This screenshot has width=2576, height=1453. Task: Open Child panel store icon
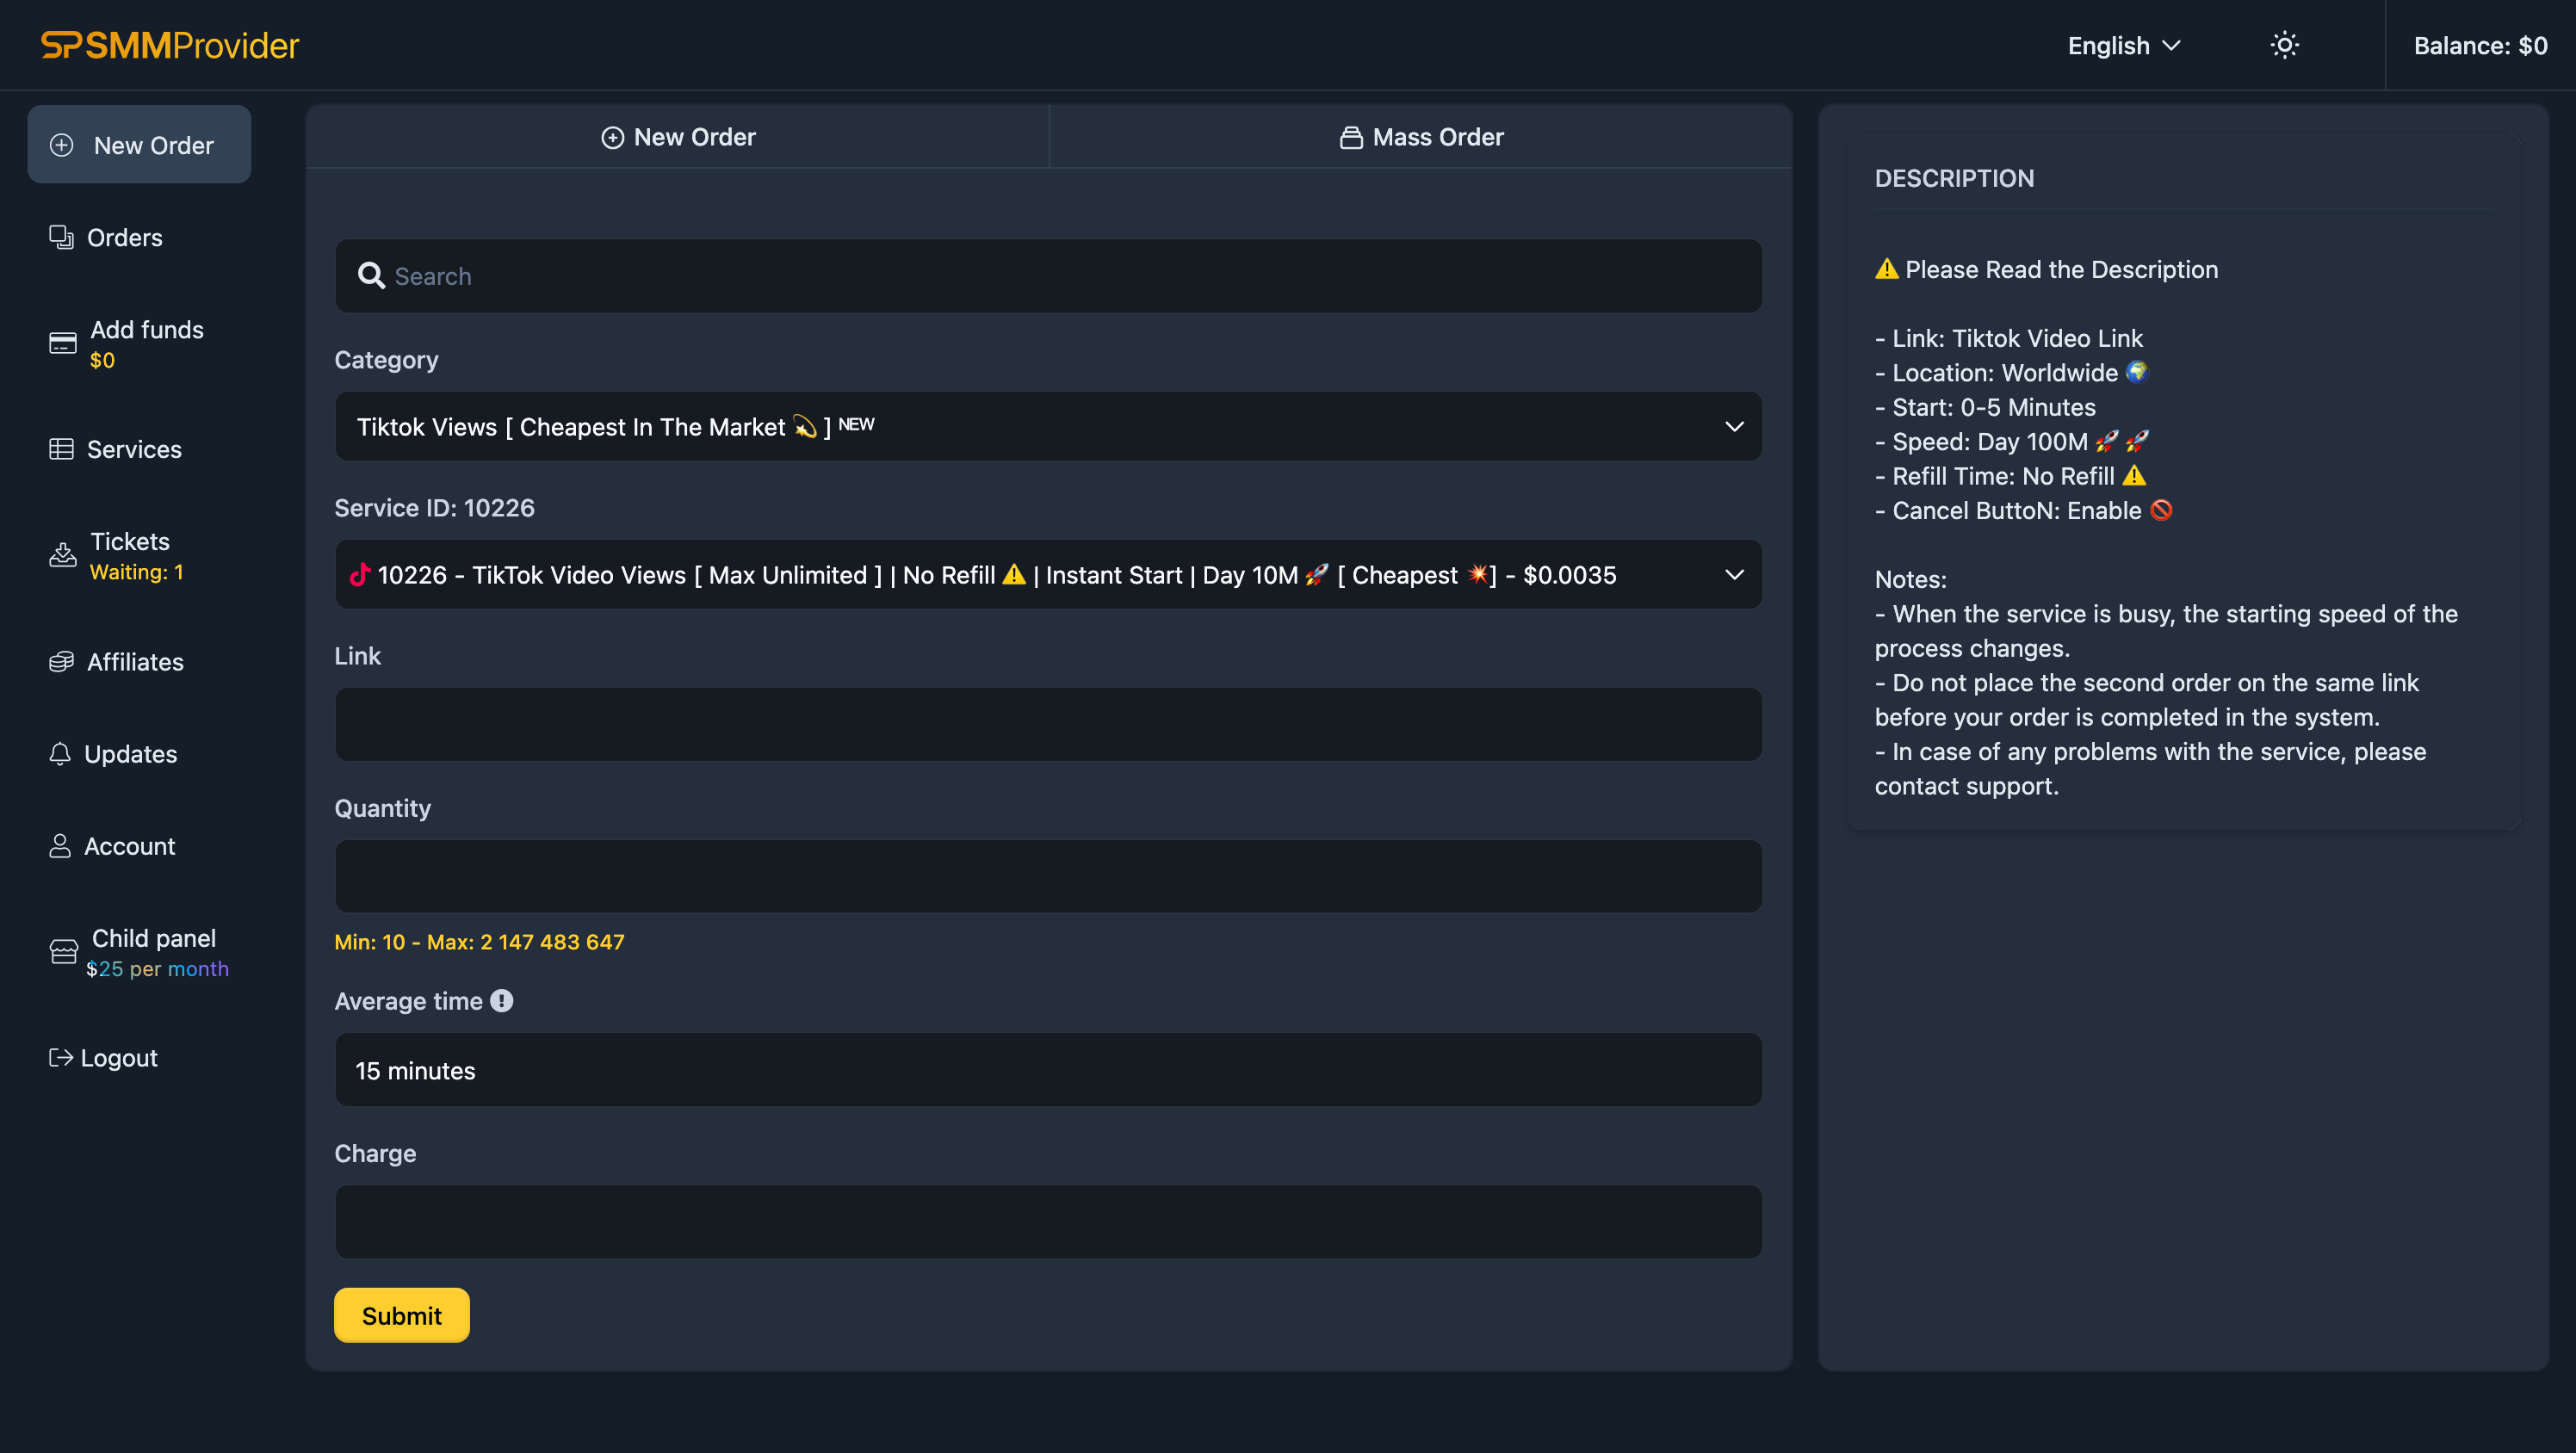coord(63,951)
